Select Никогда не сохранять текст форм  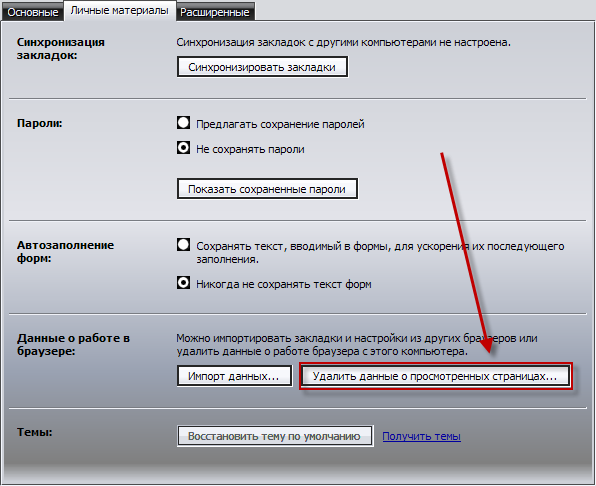(183, 283)
